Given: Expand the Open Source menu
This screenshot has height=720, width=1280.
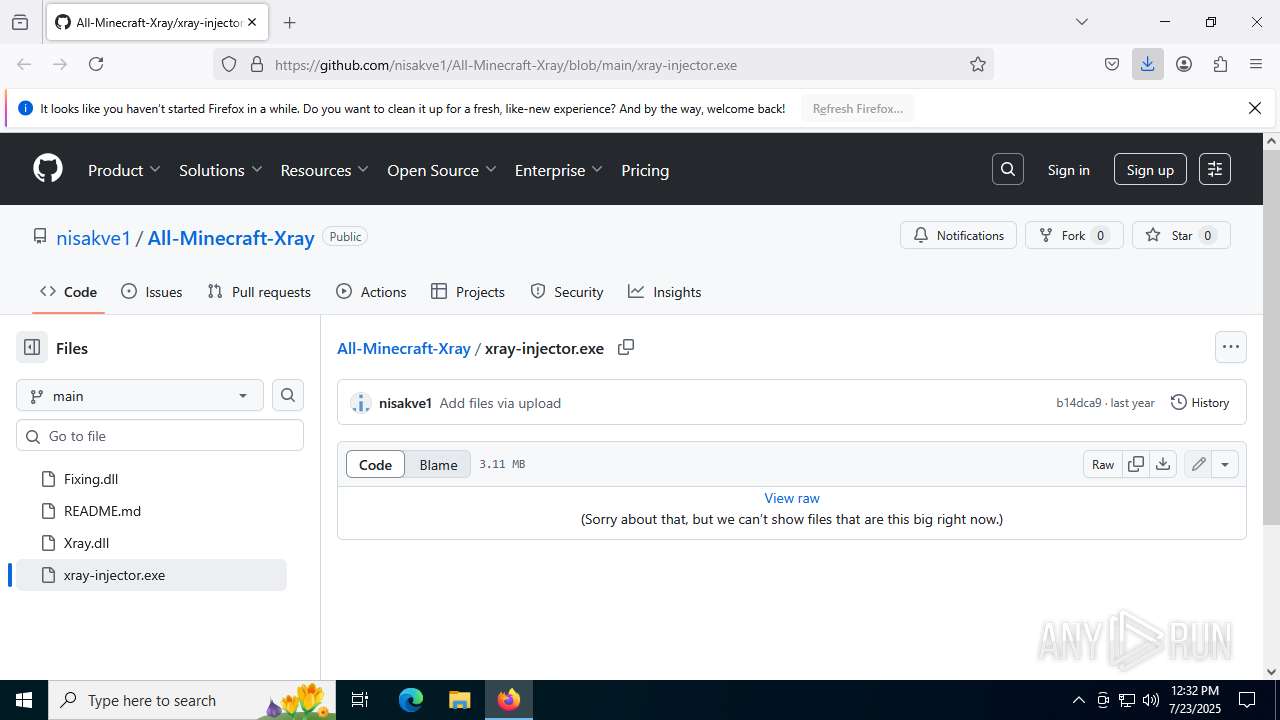Looking at the screenshot, I should 441,170.
